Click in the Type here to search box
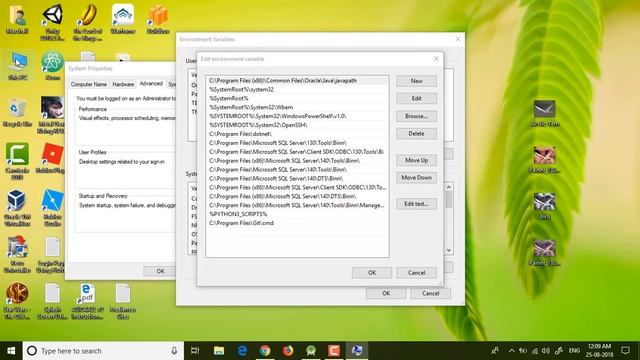Viewport: 640px width, 360px height. tap(103, 351)
